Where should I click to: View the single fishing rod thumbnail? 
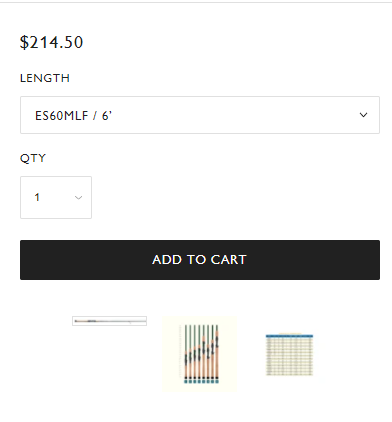click(x=109, y=321)
